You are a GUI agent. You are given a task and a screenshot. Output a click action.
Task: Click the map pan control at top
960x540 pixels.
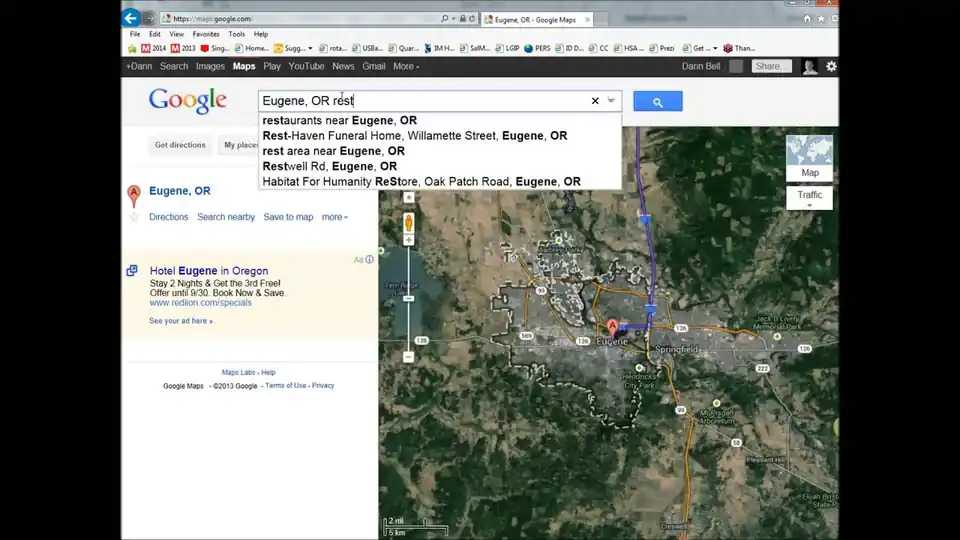(408, 197)
